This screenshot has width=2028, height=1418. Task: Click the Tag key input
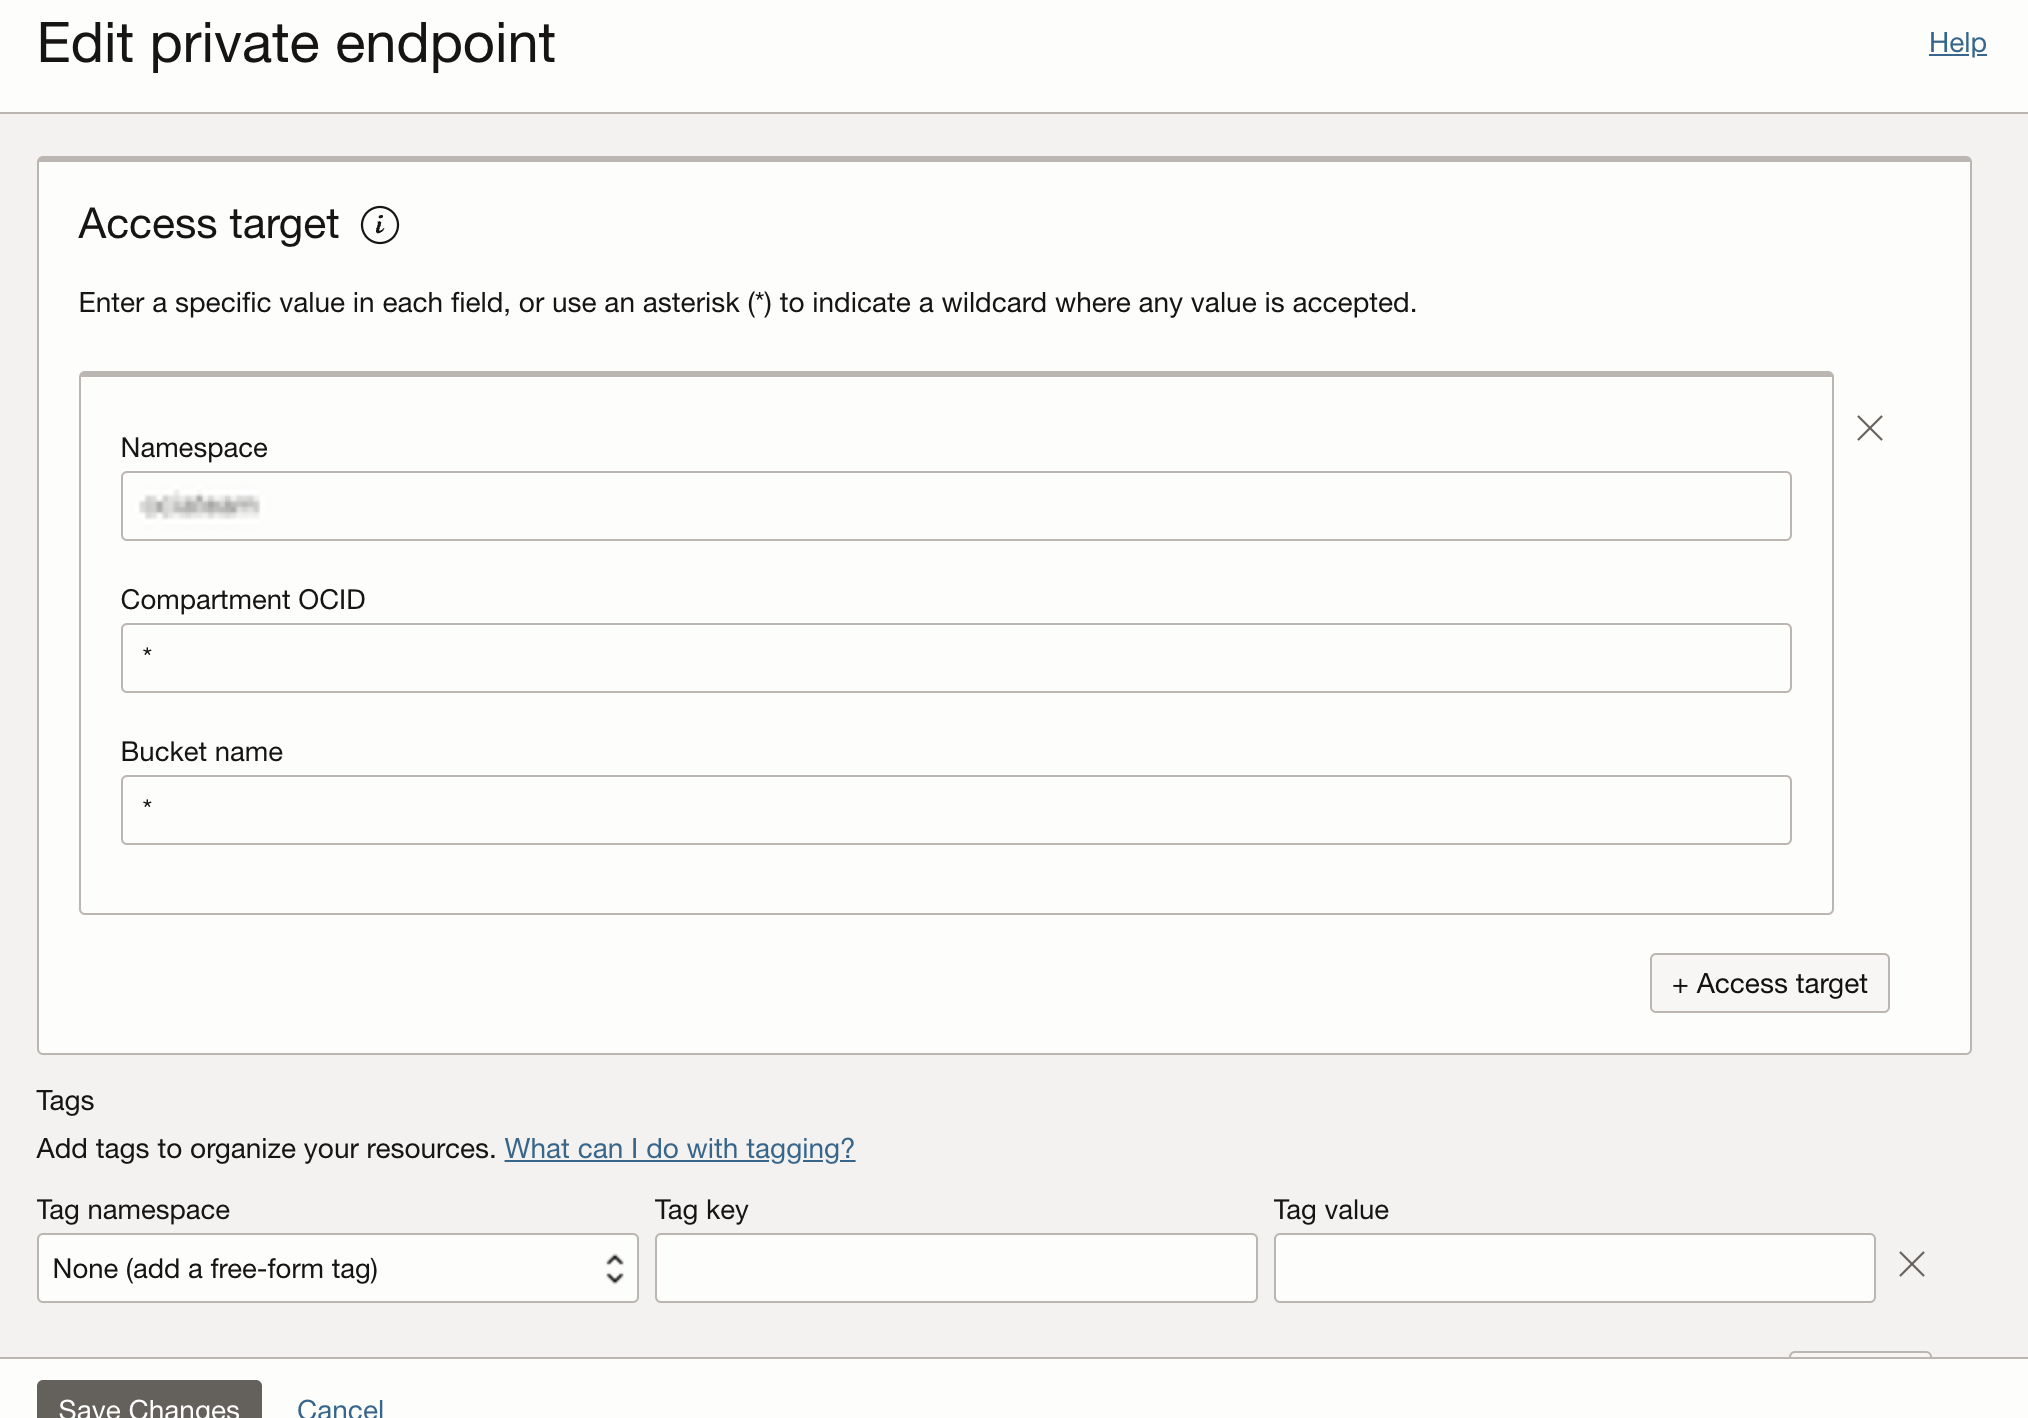955,1268
